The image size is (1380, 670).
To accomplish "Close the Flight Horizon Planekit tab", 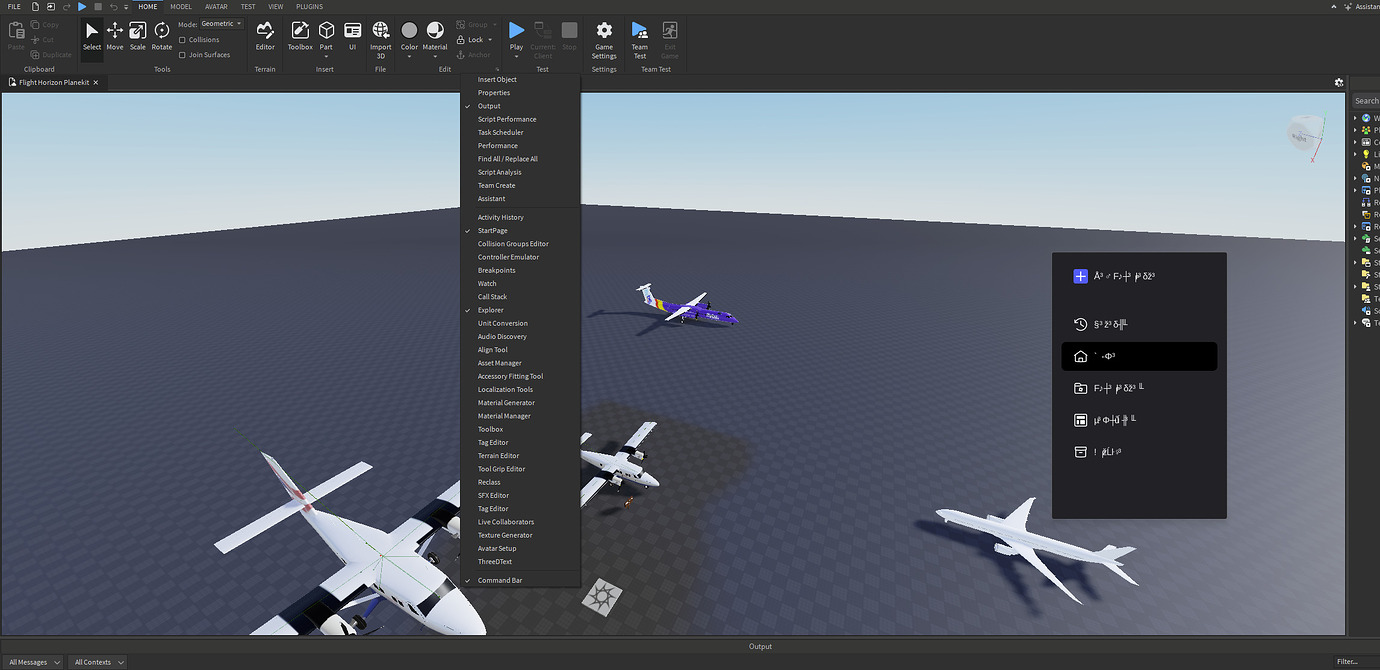I will coord(96,83).
